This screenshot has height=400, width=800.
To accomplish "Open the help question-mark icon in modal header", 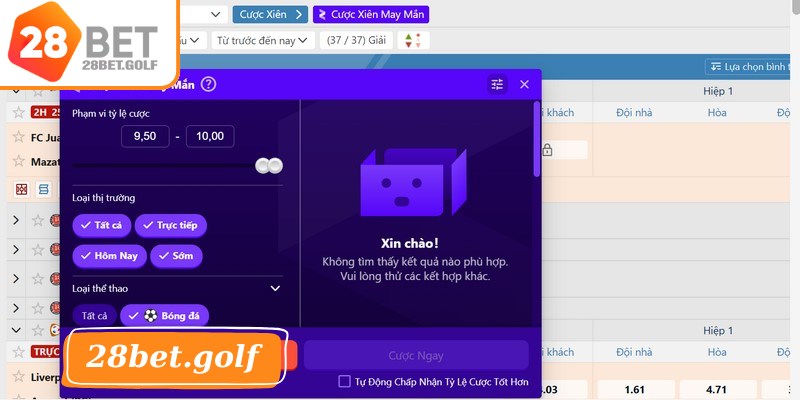I will point(208,84).
